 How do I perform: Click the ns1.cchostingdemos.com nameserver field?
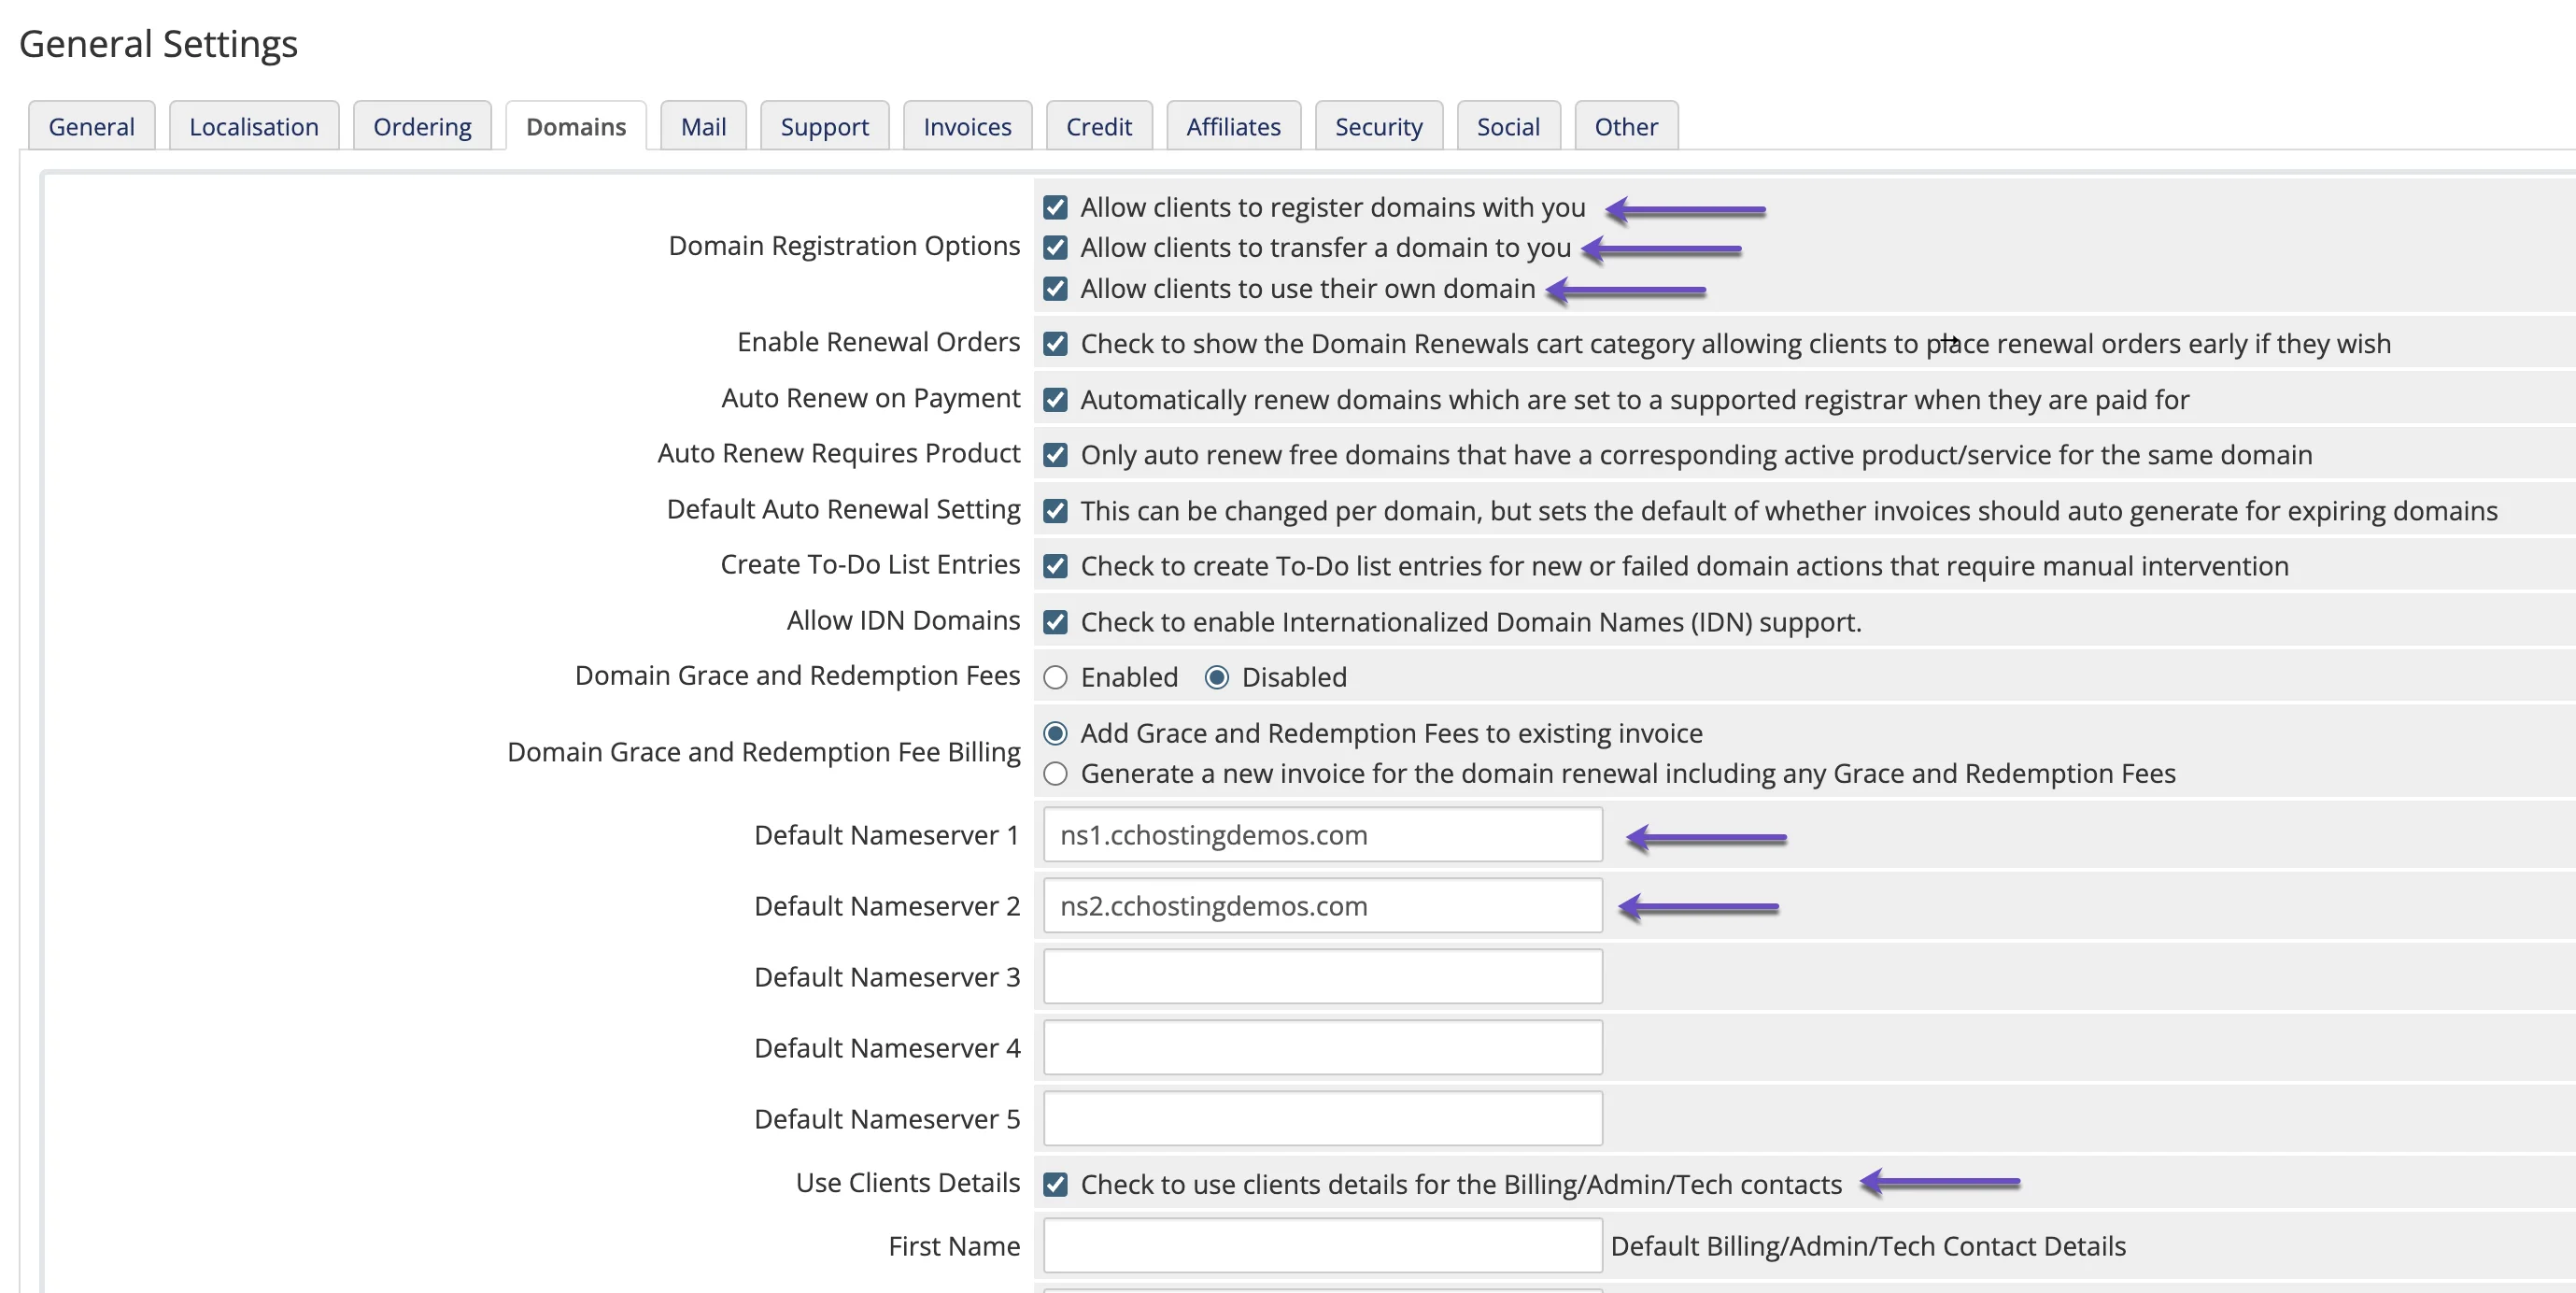click(1322, 835)
